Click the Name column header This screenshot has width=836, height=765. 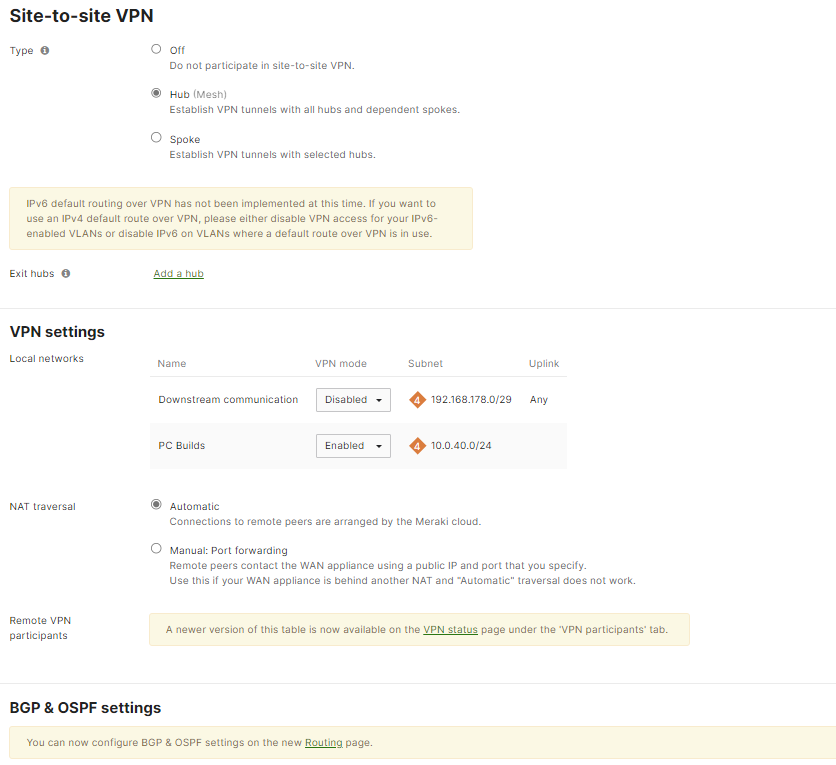(x=171, y=363)
